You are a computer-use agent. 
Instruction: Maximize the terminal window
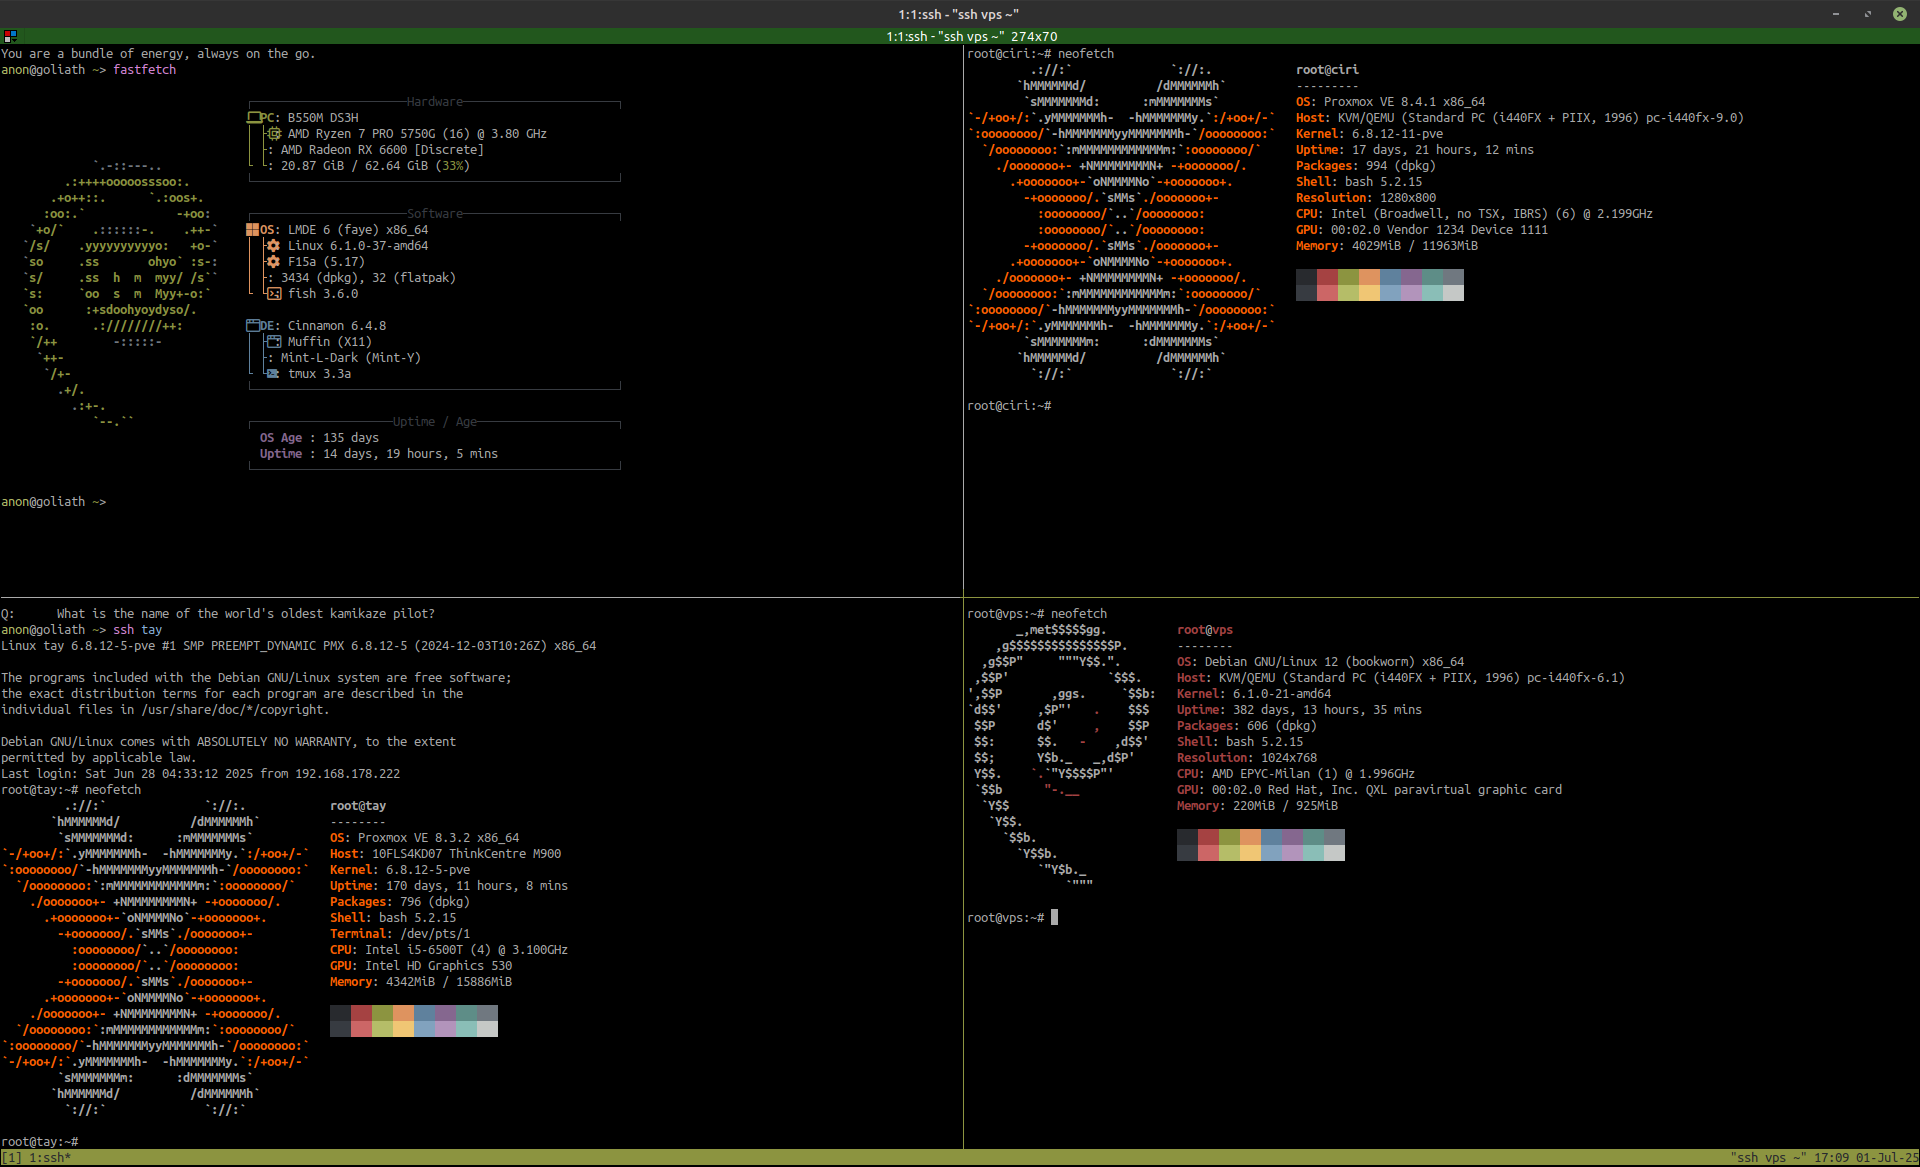pyautogui.click(x=1868, y=14)
